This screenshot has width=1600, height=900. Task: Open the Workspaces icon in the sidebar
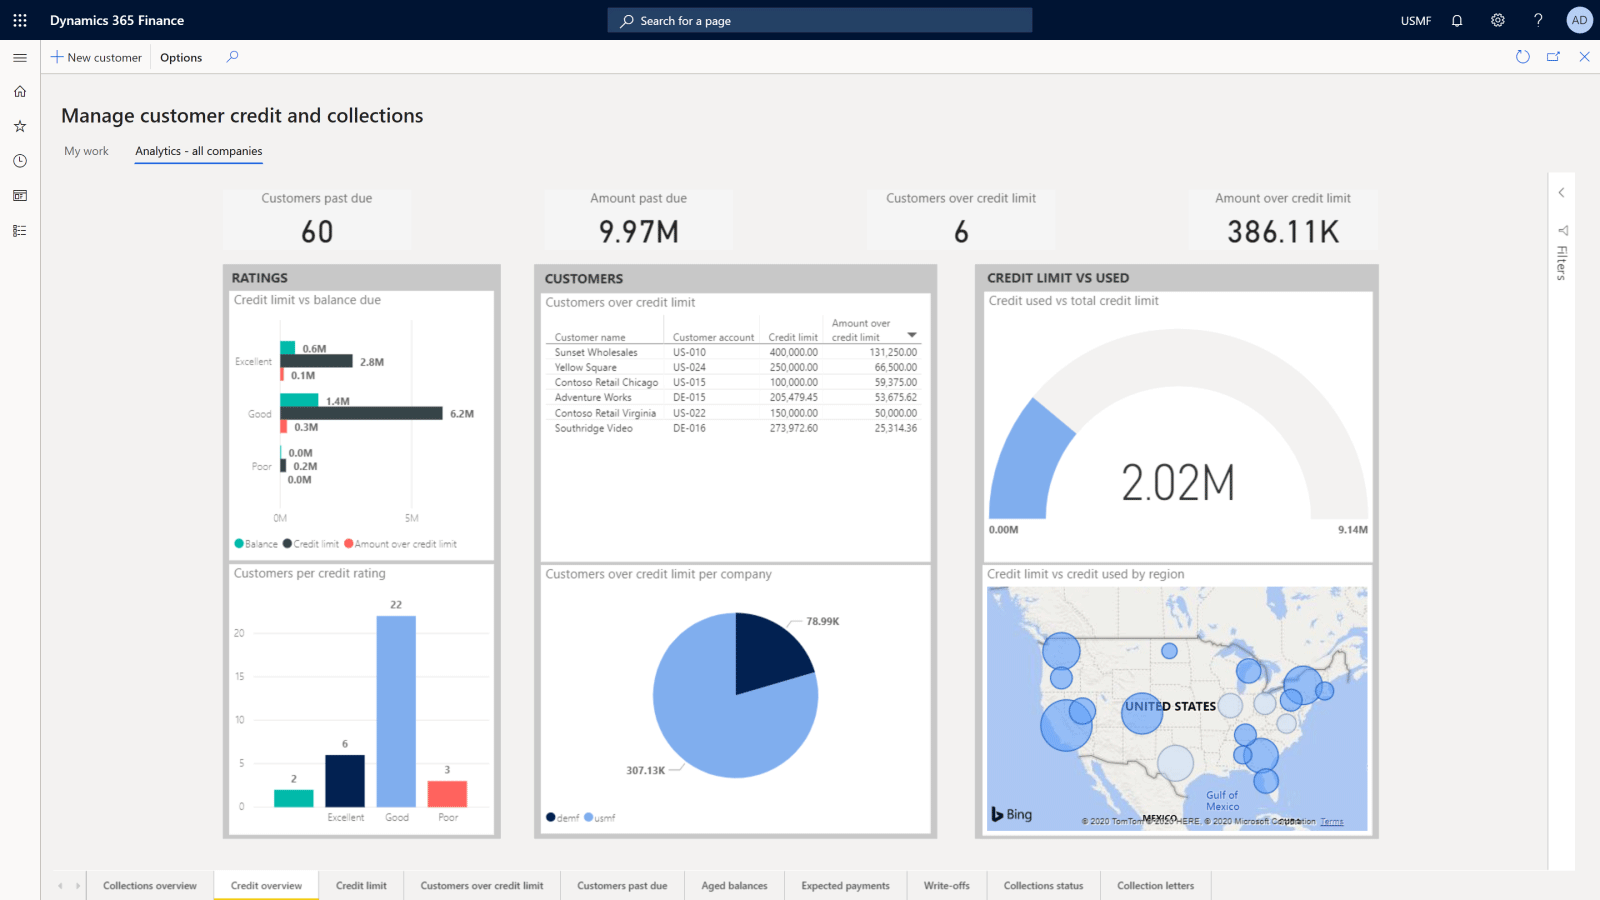[20, 196]
